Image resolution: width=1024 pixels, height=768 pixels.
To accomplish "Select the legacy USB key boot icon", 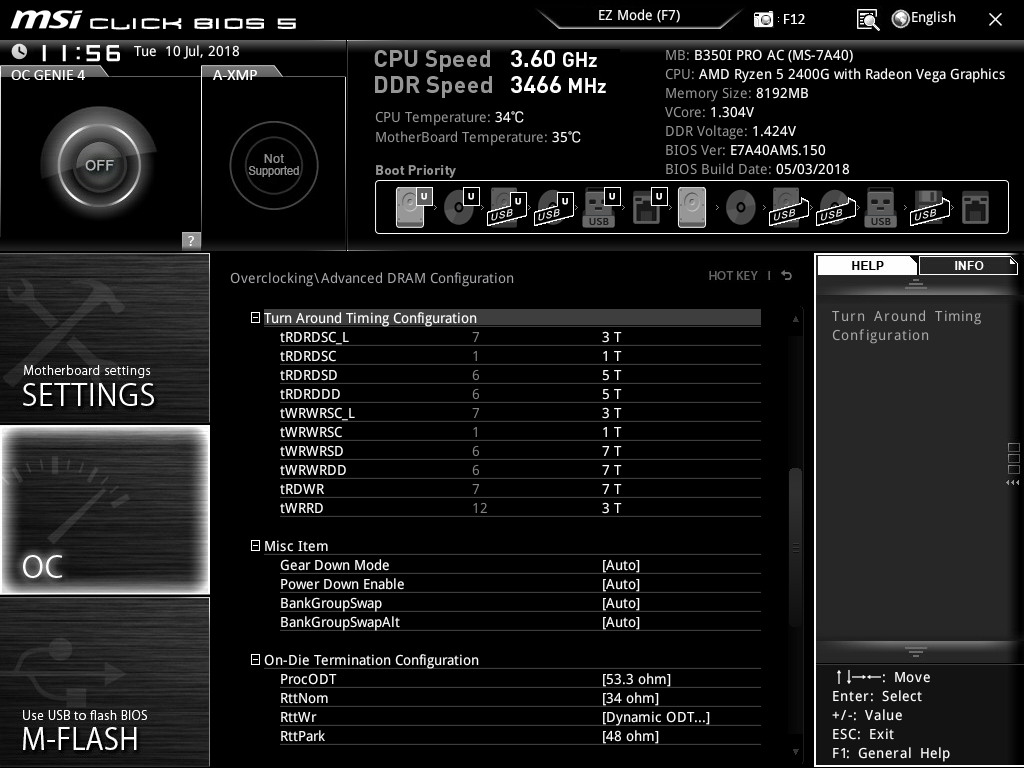I will (880, 207).
